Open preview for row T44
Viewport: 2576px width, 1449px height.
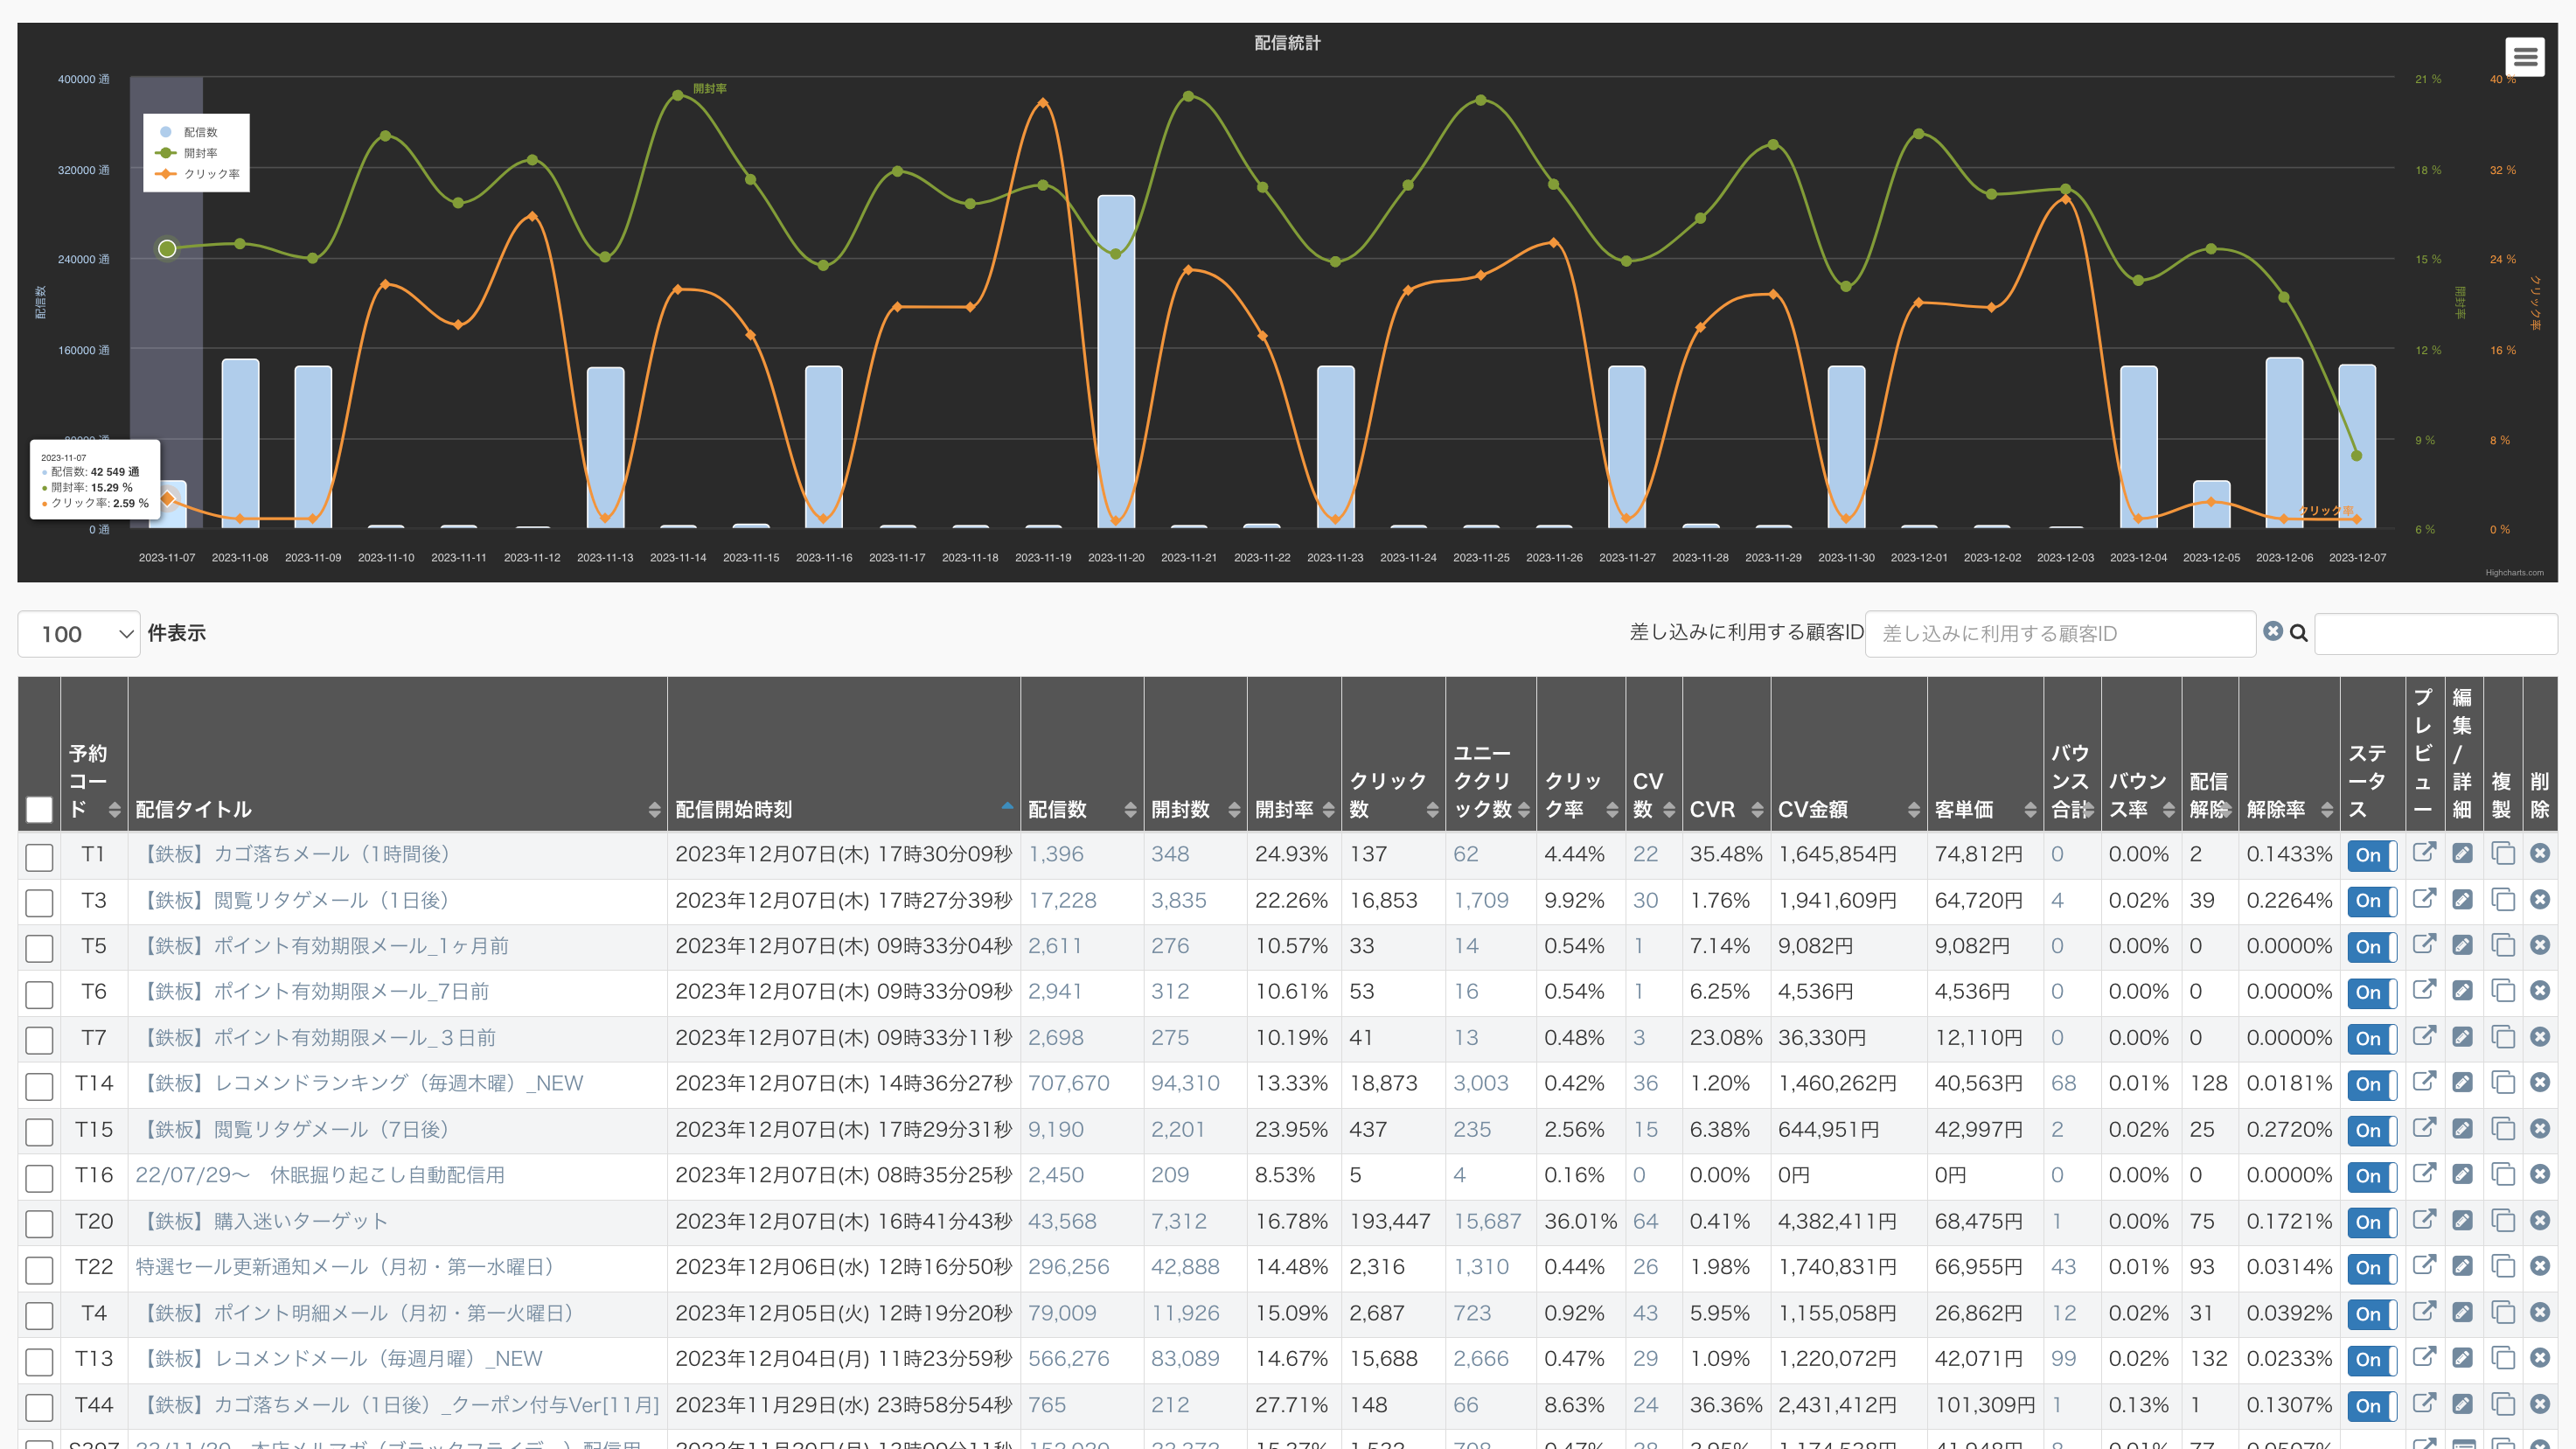(2424, 1403)
